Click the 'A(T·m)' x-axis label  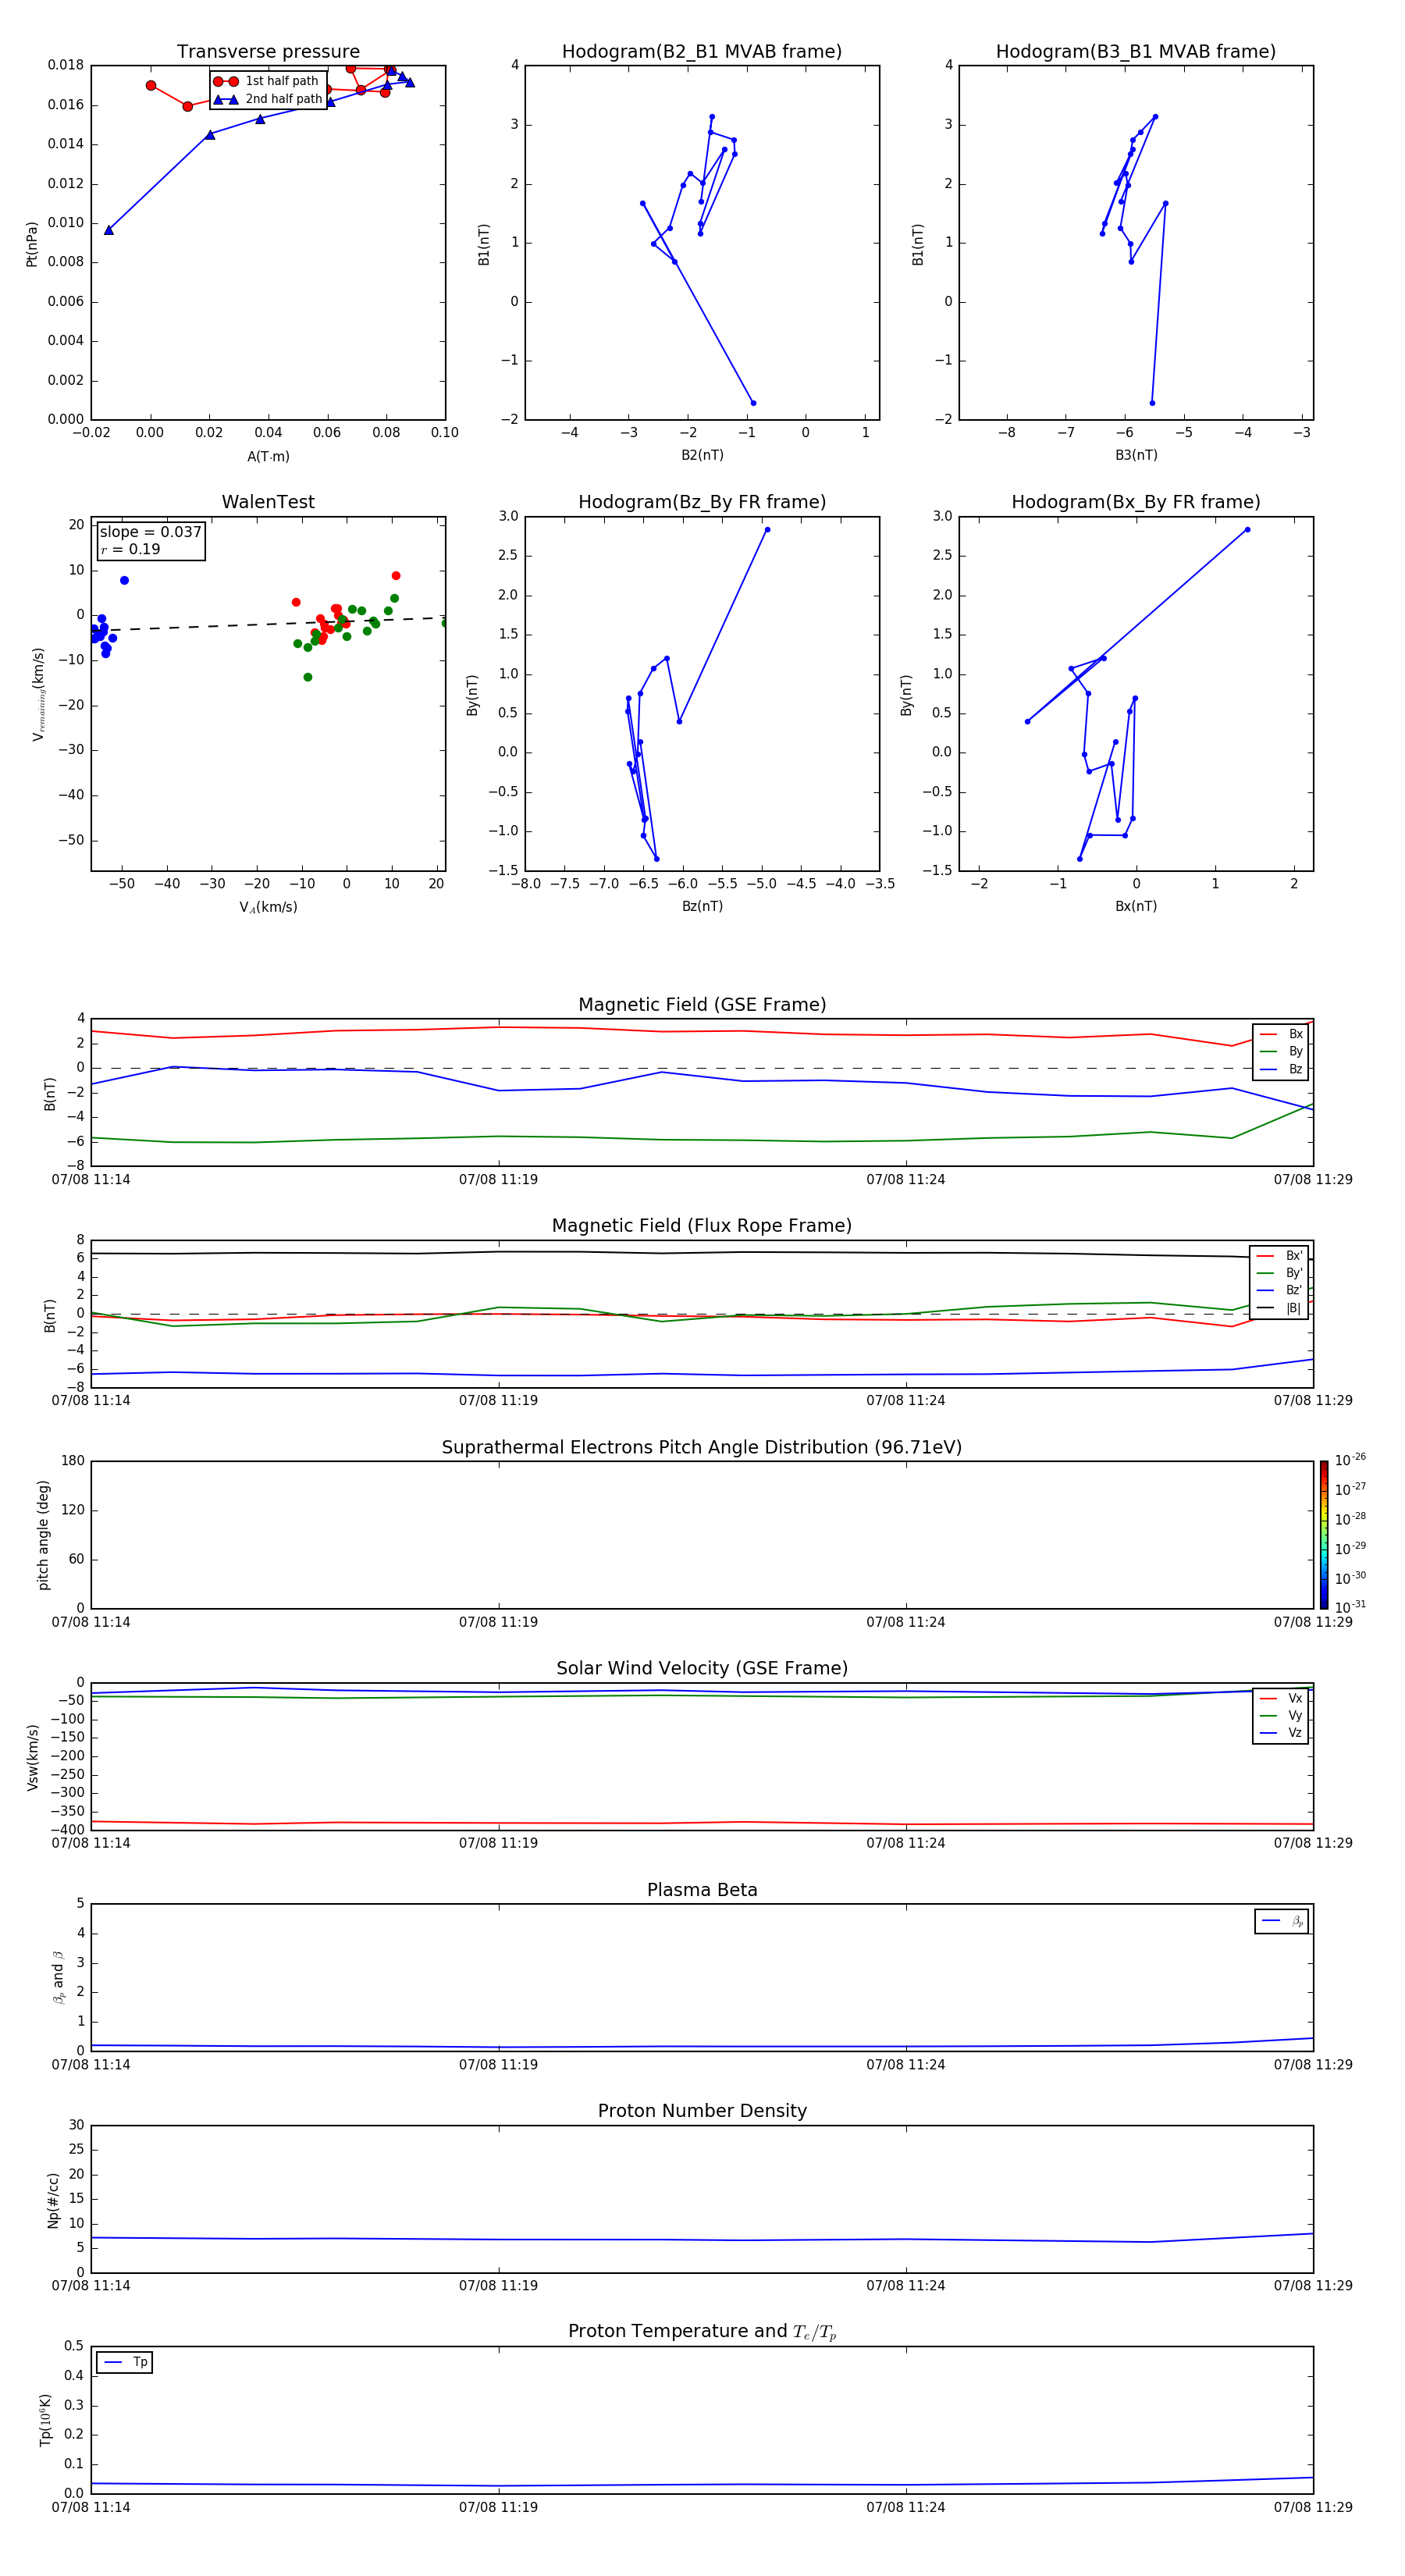tap(268, 457)
